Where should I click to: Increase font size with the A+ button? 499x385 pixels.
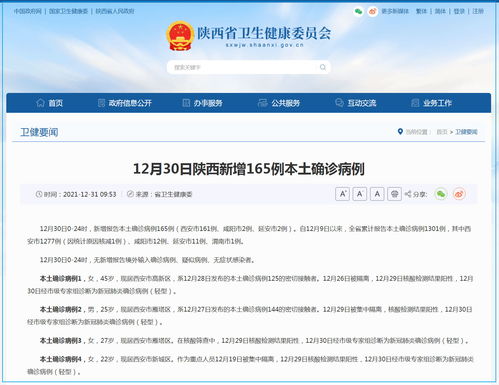(x=342, y=194)
